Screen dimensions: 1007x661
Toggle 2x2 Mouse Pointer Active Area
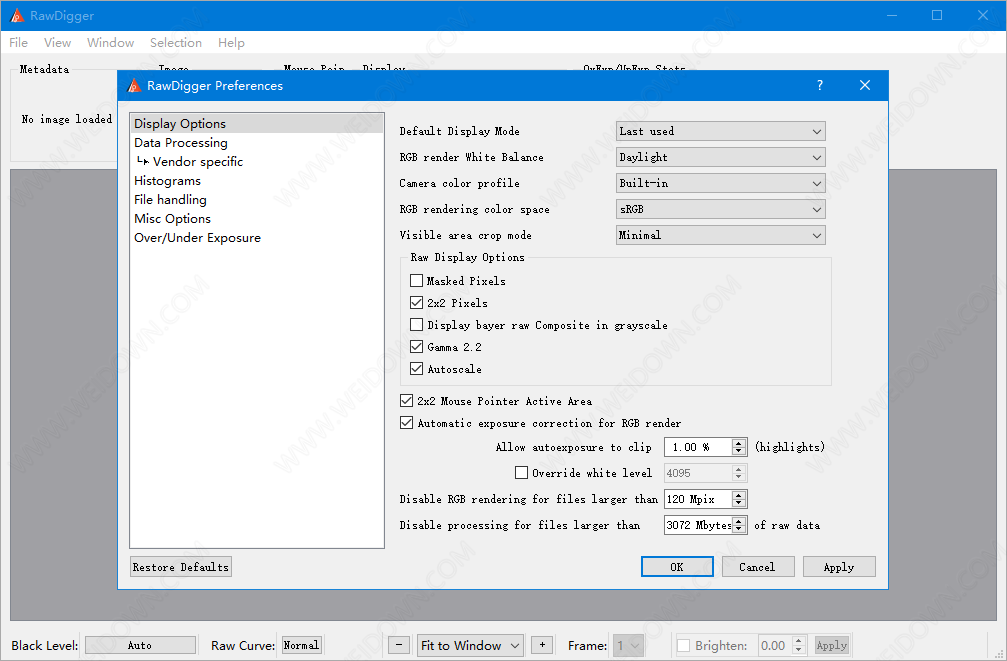pyautogui.click(x=406, y=401)
